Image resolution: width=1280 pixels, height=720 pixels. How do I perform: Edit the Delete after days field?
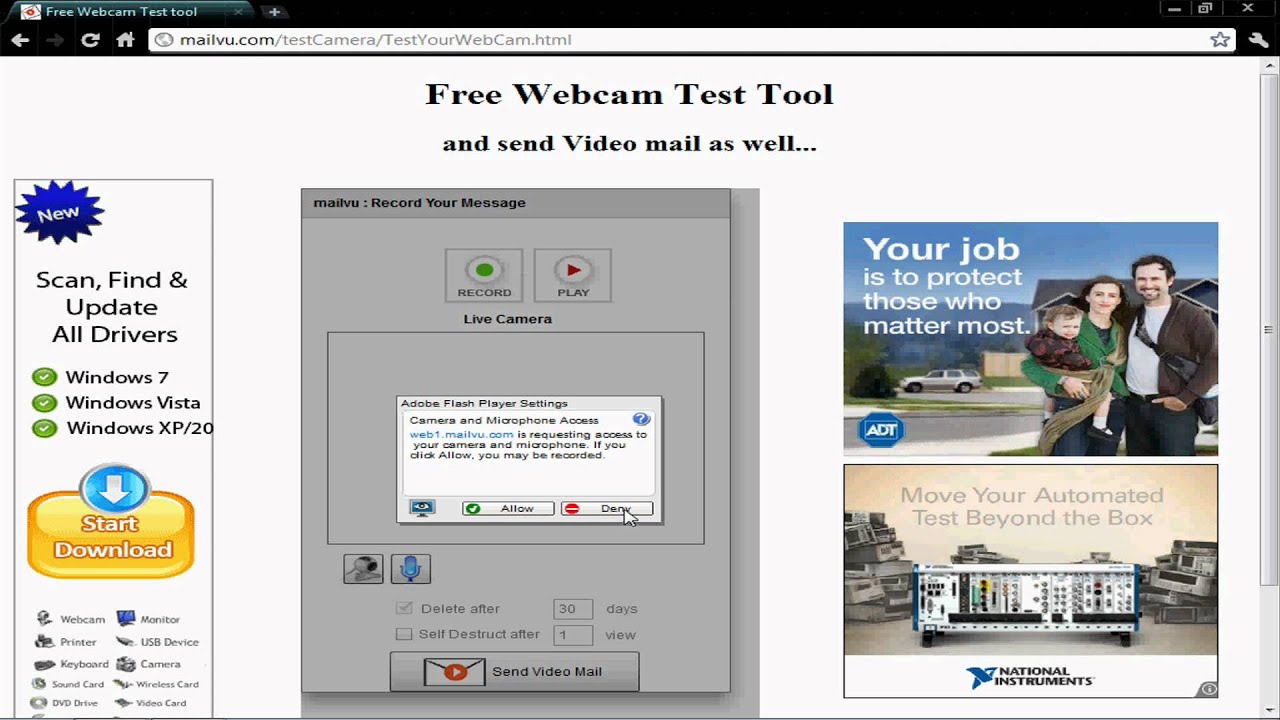coord(573,609)
